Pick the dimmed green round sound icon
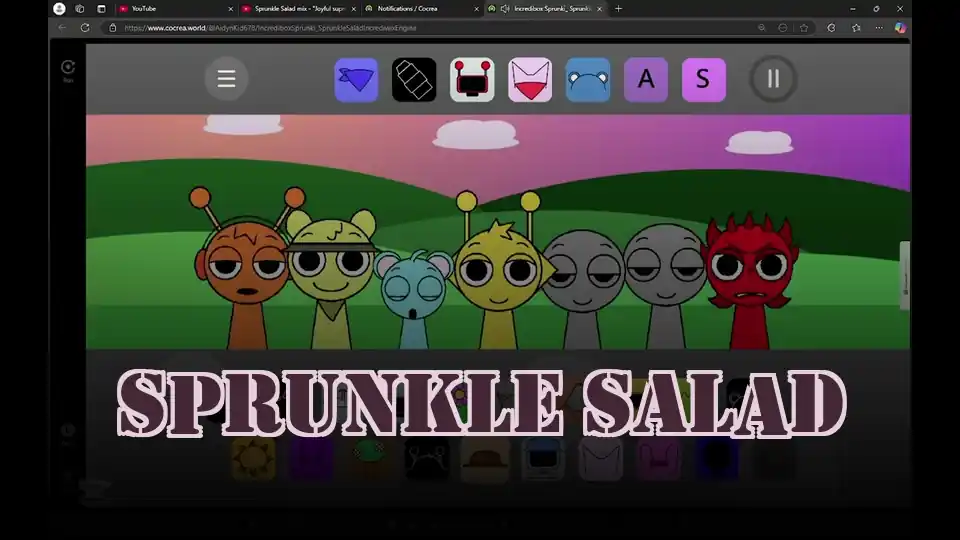 coord(369,459)
